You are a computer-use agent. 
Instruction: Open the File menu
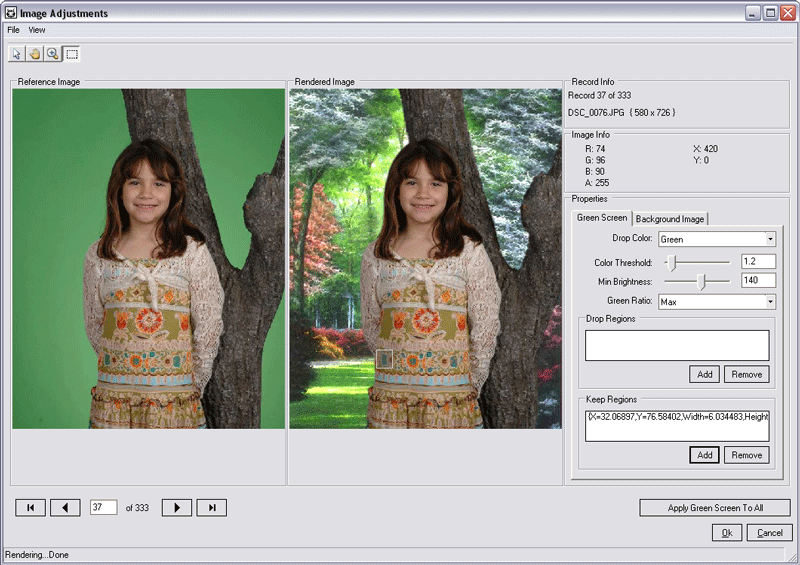(14, 30)
